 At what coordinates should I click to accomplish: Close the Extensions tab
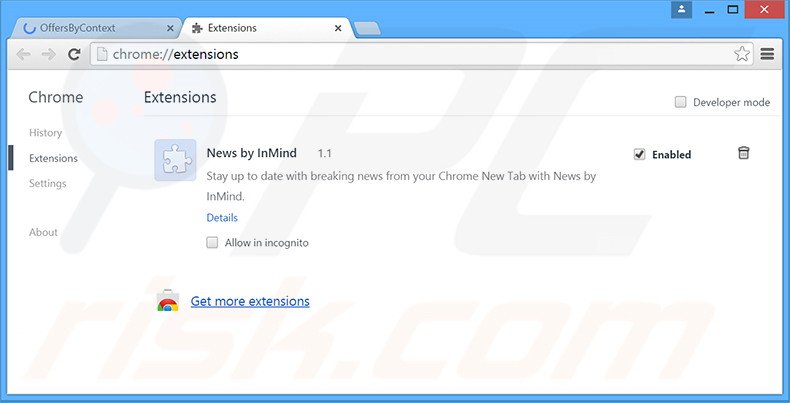coord(338,28)
